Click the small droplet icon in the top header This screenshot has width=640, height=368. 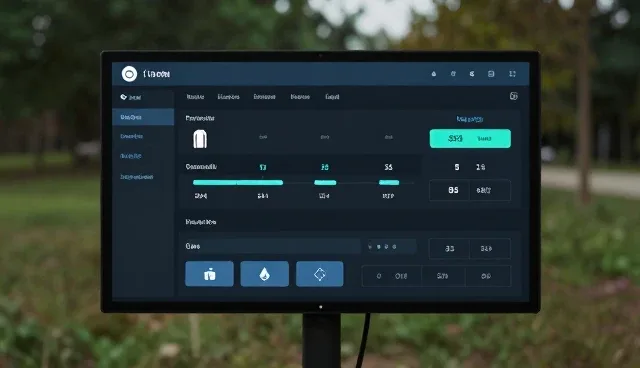click(x=433, y=74)
